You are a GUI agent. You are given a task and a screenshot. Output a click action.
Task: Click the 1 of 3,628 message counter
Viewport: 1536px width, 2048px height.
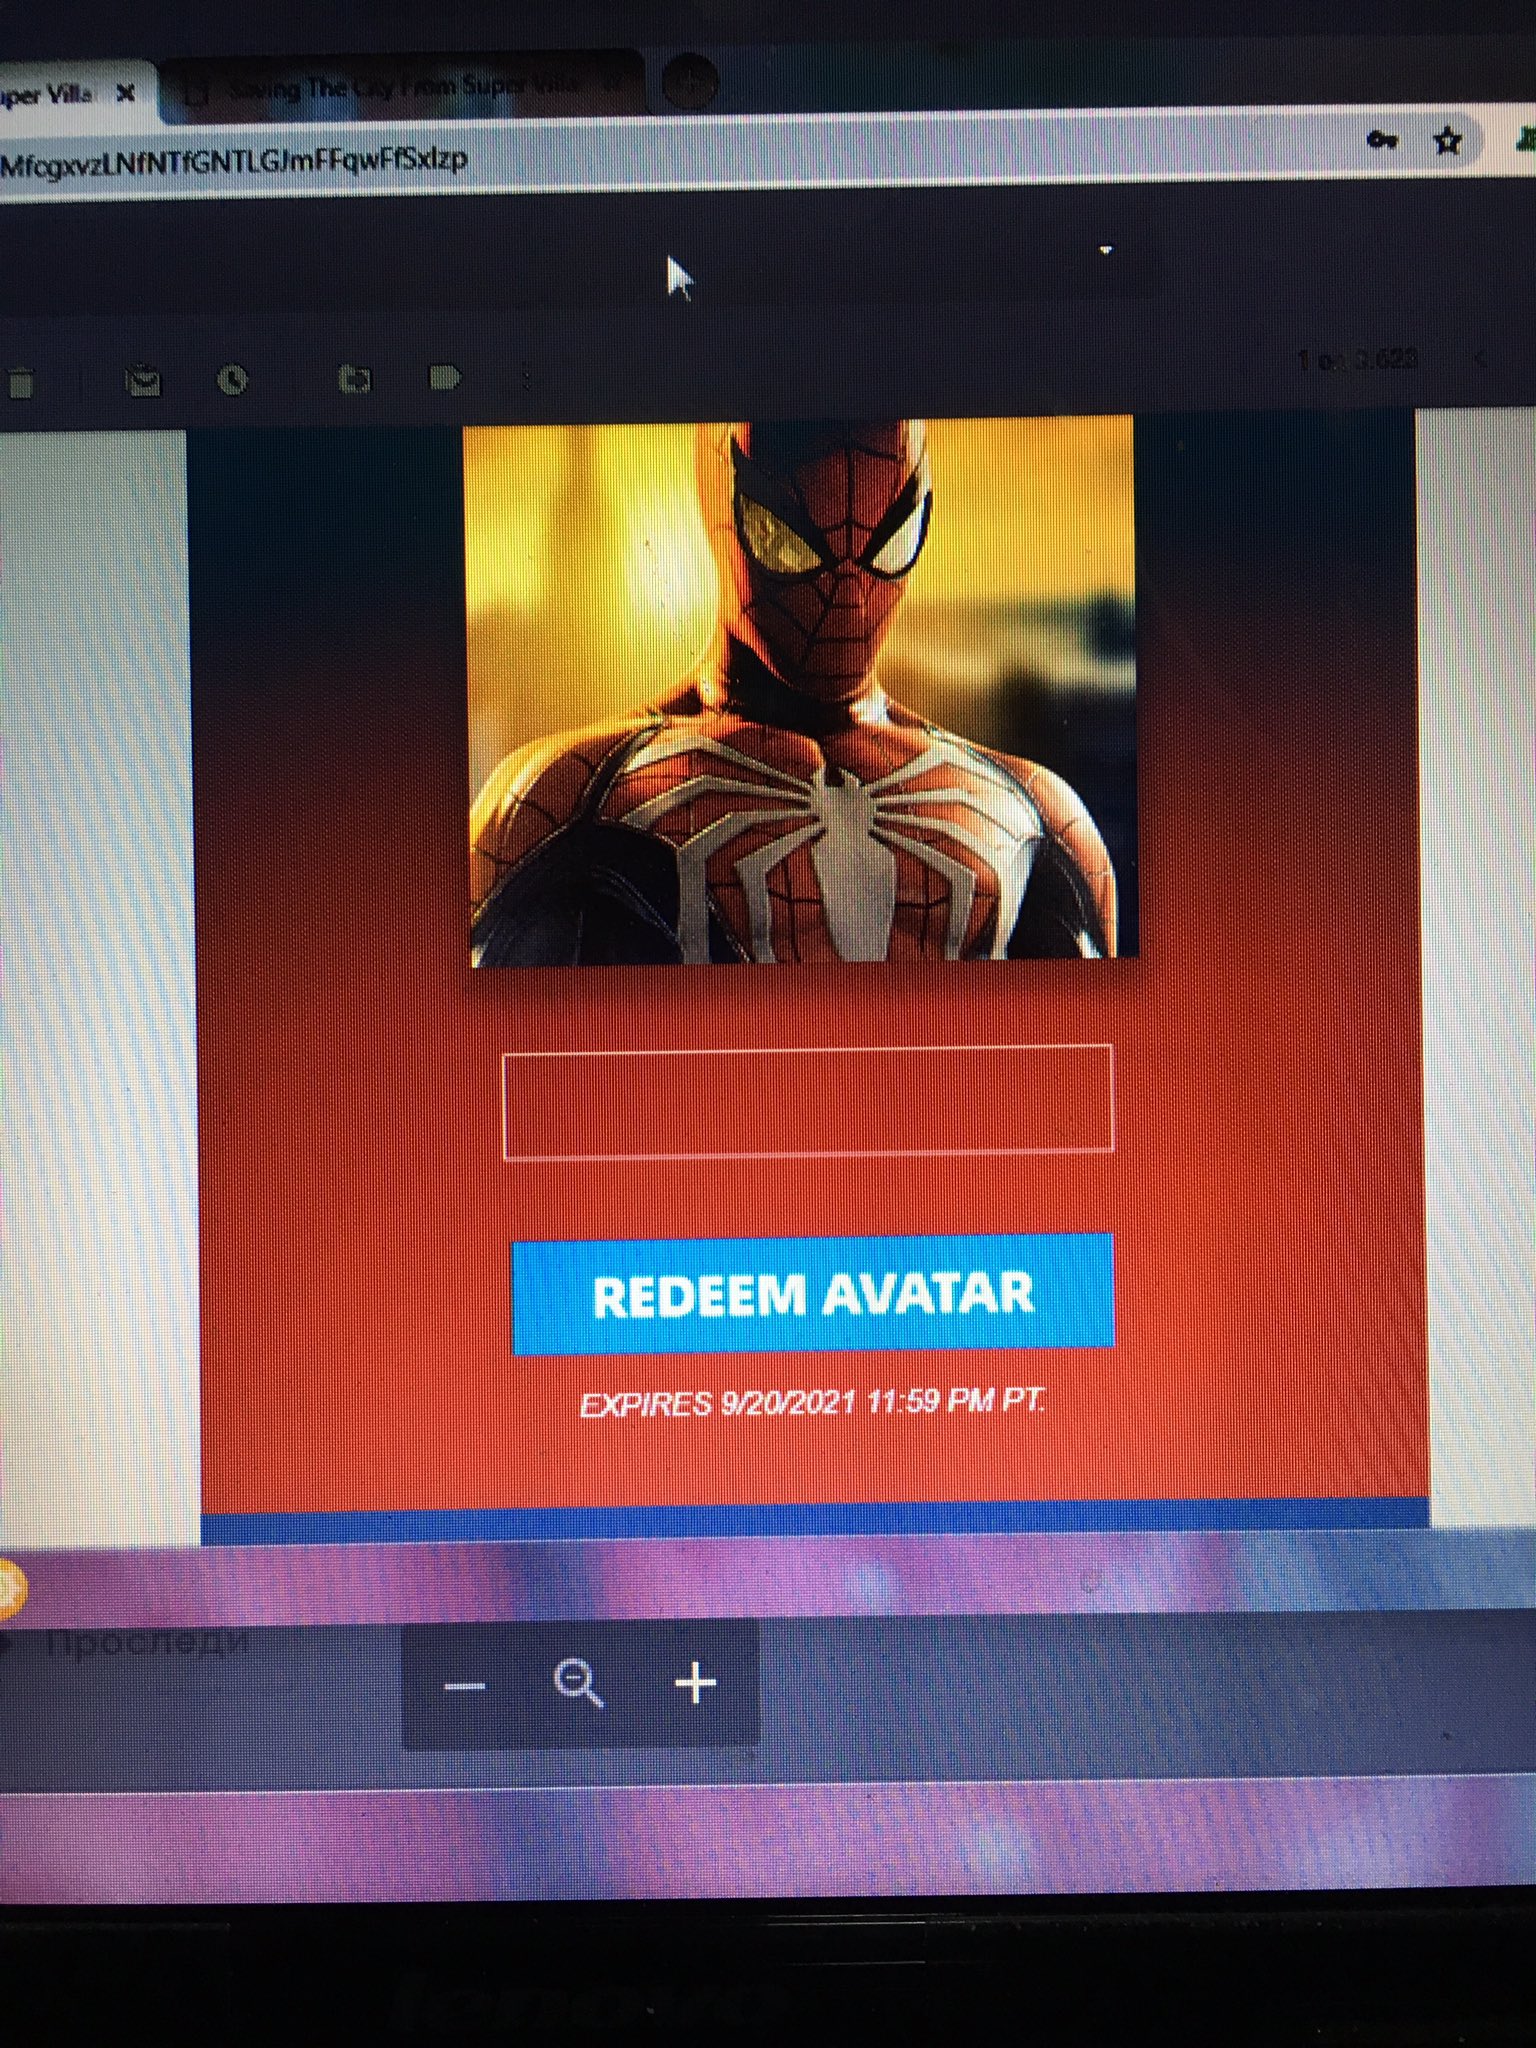[x=1356, y=359]
